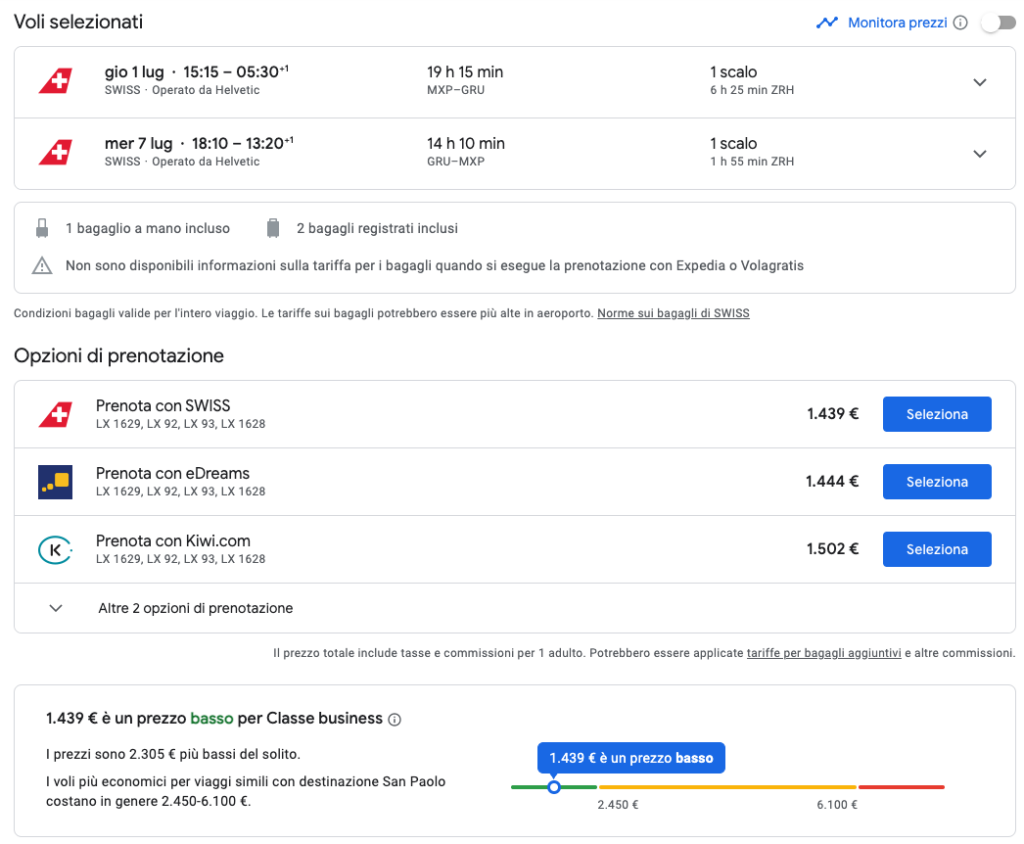
Task: Click Prenota con eDreams text
Action: 173,473
